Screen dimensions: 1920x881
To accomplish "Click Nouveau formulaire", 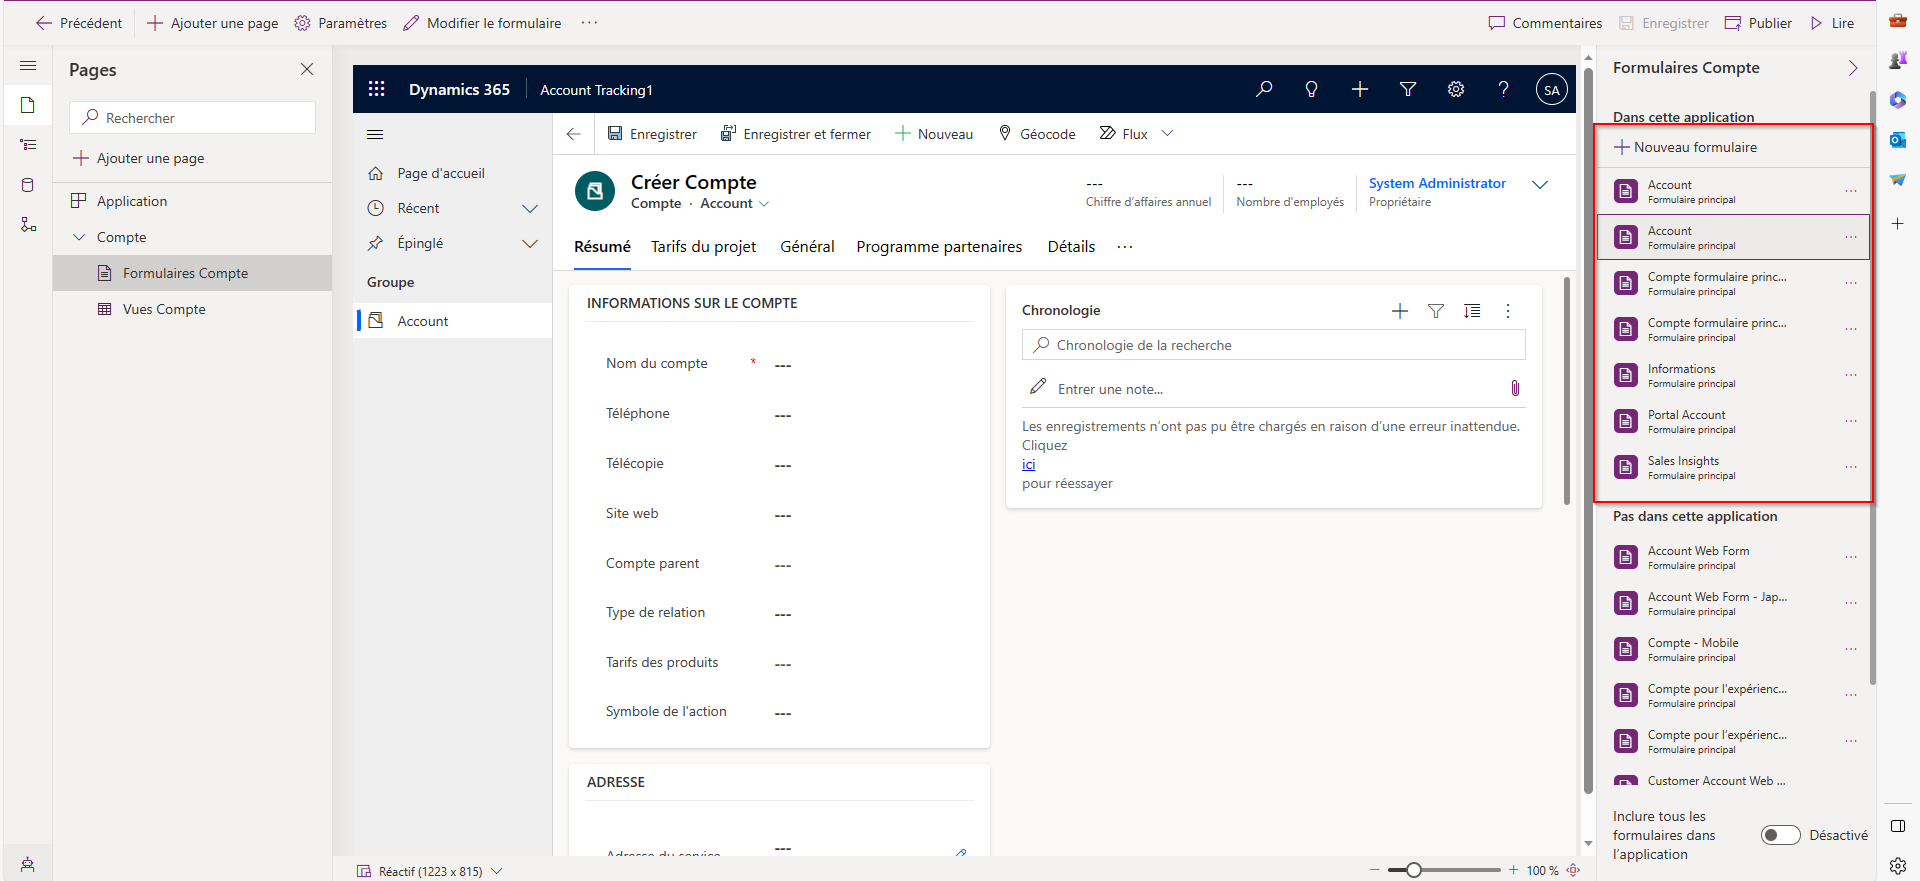I will point(1685,147).
